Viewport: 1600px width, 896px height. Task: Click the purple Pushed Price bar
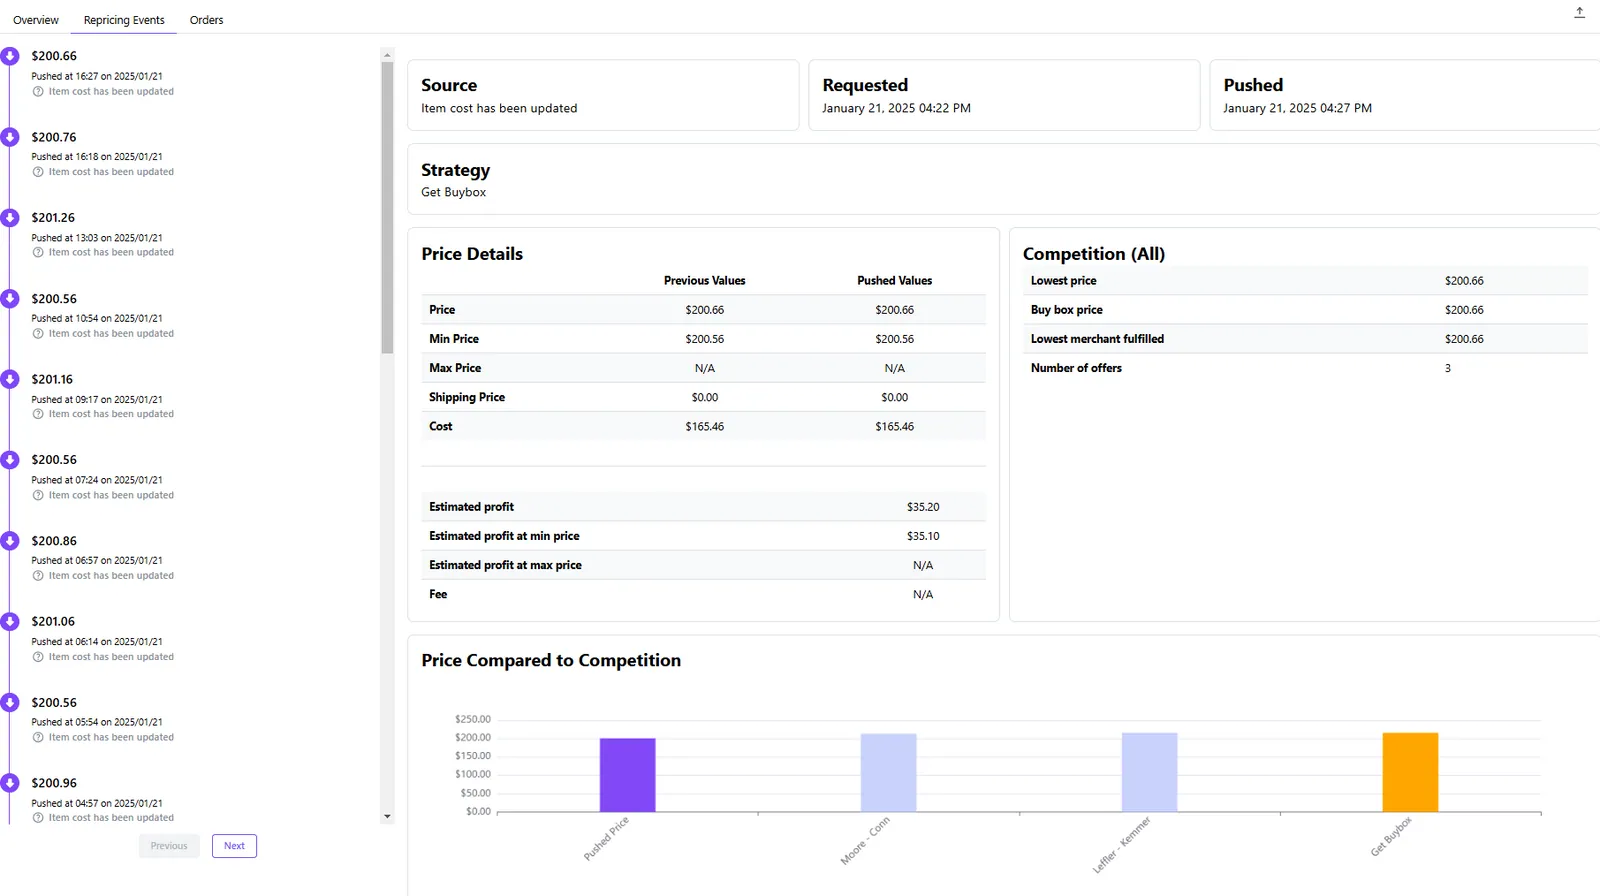[627, 775]
